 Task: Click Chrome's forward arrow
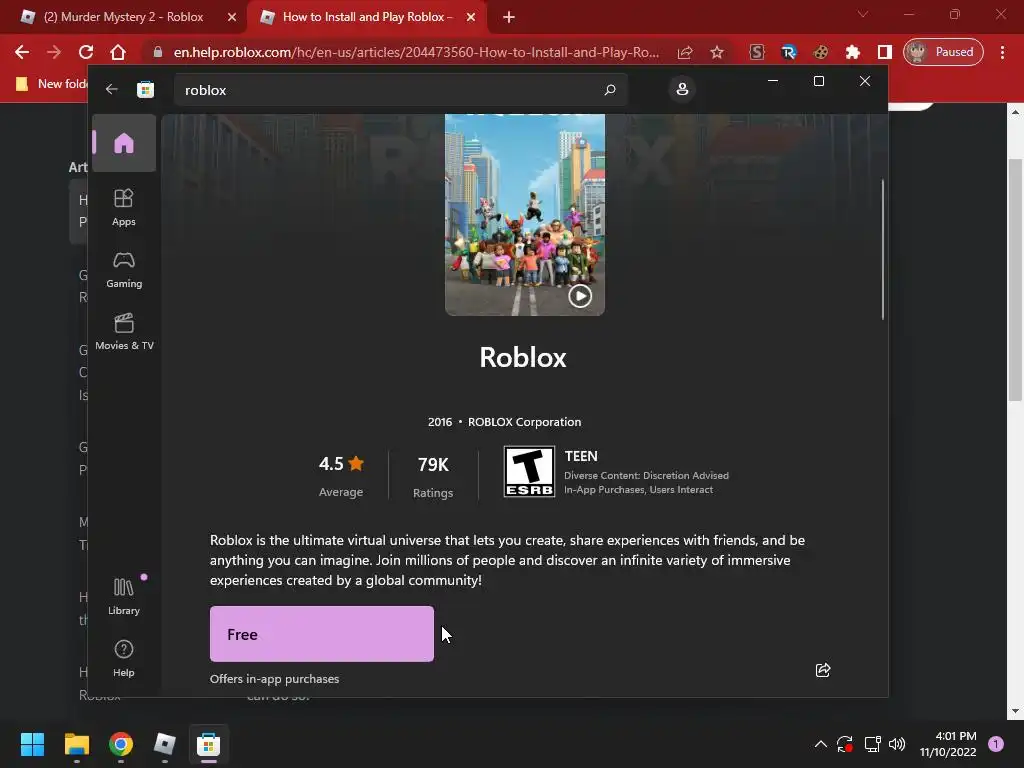[54, 52]
